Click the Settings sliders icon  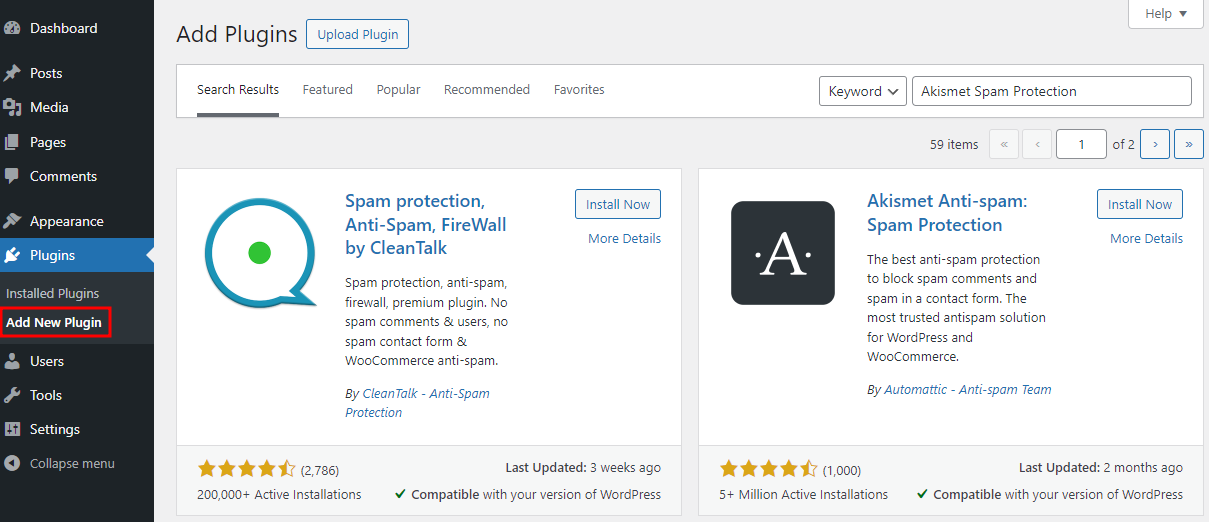pos(12,429)
